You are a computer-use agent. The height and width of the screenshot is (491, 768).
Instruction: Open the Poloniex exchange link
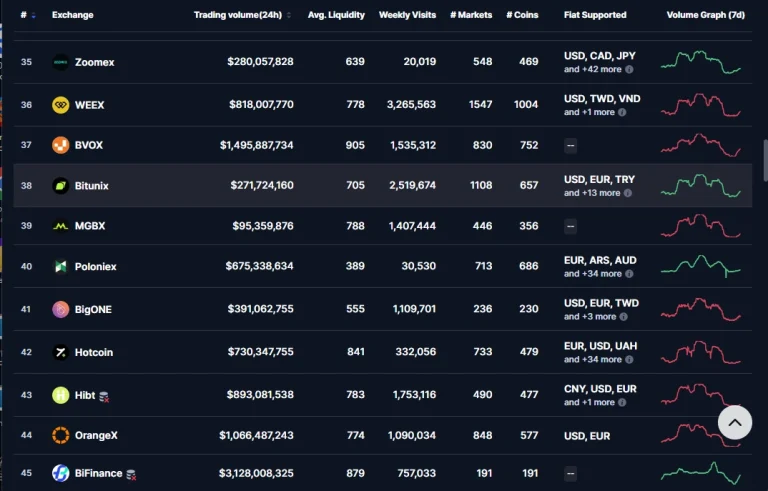96,267
